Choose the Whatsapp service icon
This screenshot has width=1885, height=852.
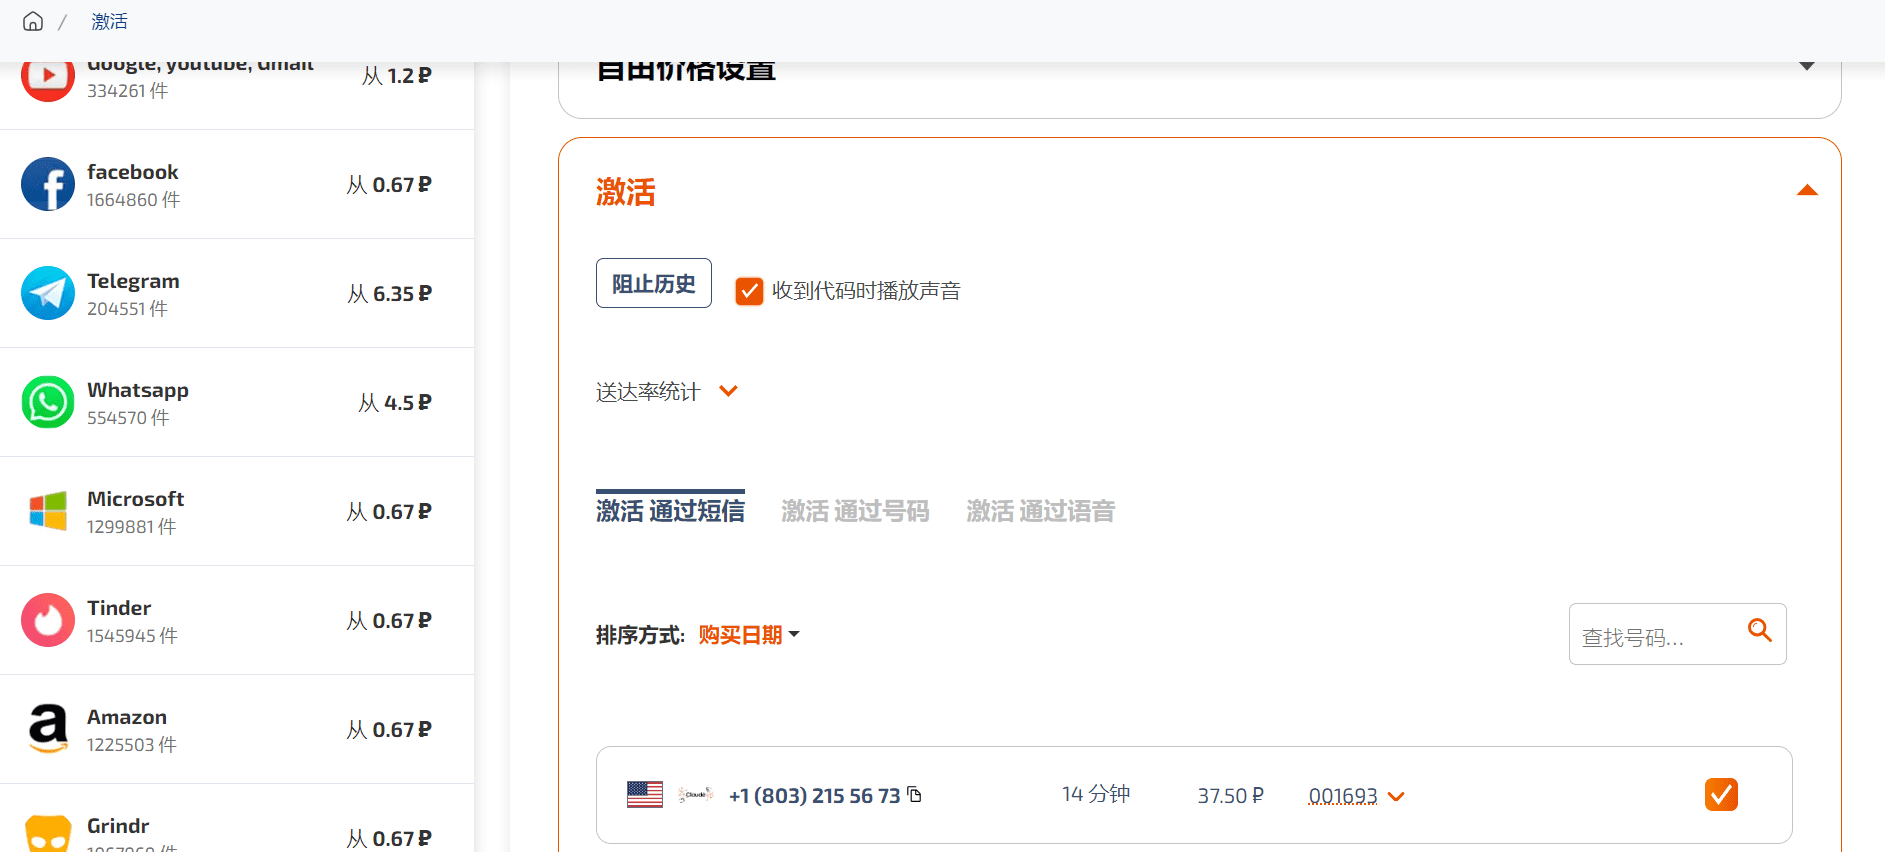pyautogui.click(x=48, y=402)
